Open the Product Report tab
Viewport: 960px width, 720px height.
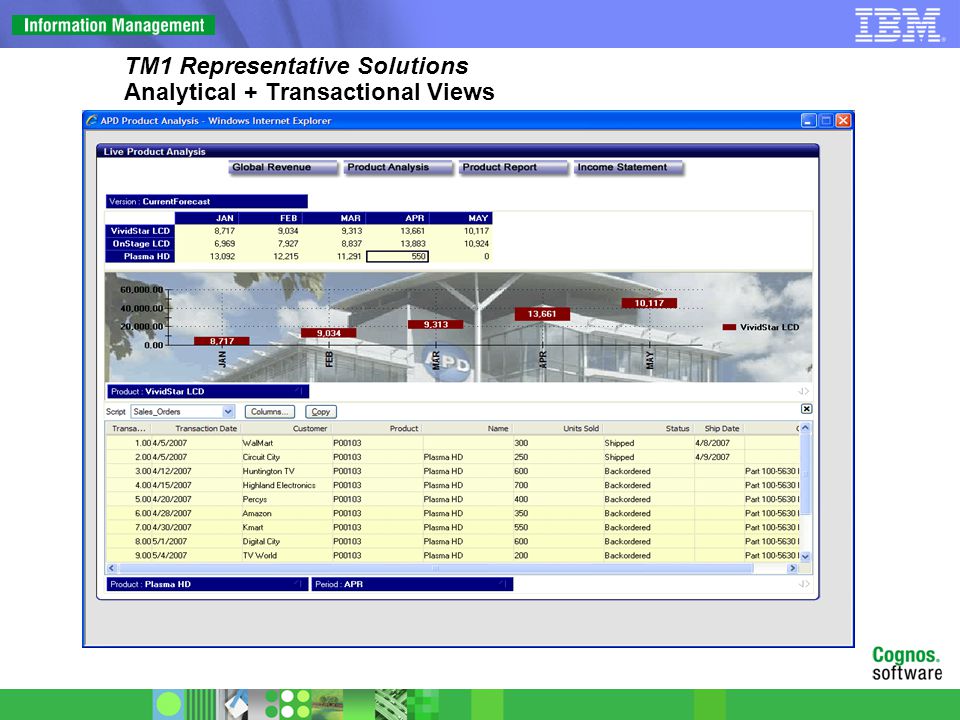tap(513, 168)
